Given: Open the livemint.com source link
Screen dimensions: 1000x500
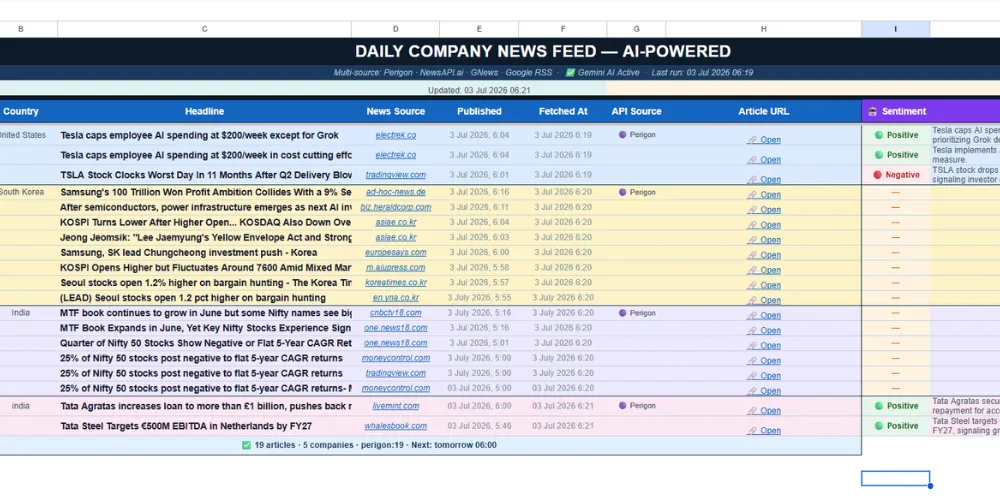Looking at the screenshot, I should (x=395, y=406).
